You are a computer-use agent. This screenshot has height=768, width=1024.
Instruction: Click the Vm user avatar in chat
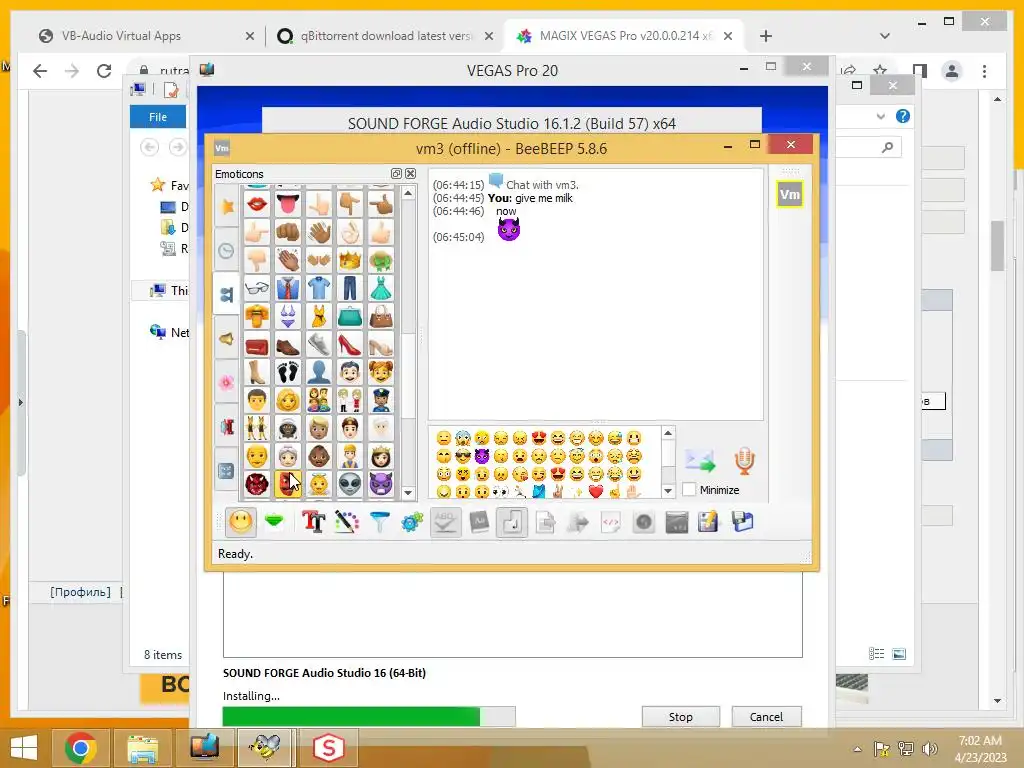(x=790, y=194)
